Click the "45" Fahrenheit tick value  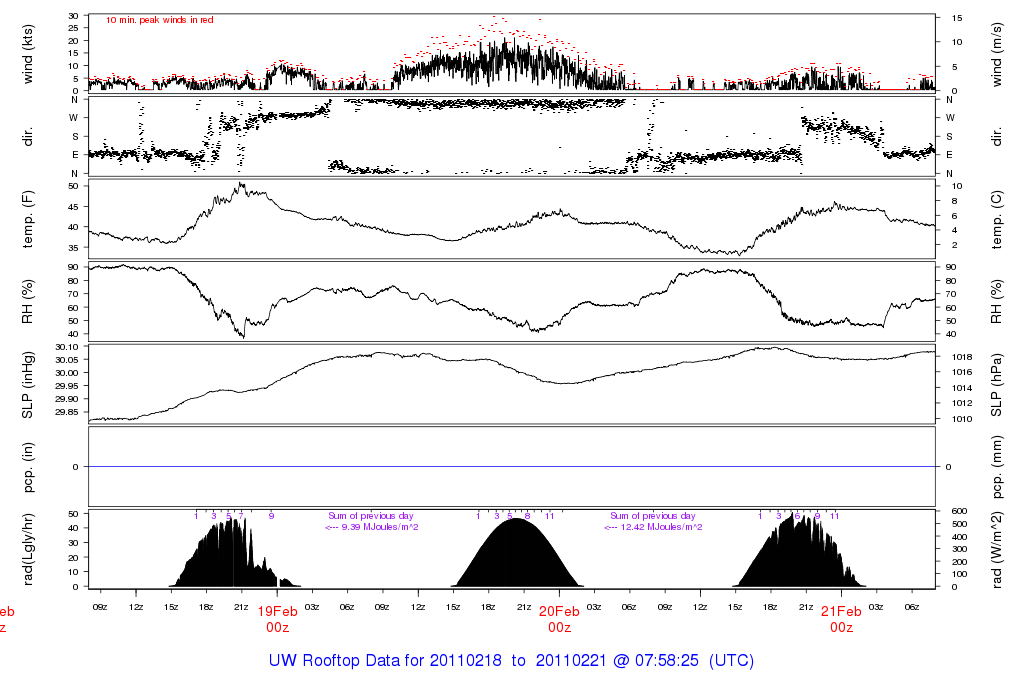(x=73, y=206)
